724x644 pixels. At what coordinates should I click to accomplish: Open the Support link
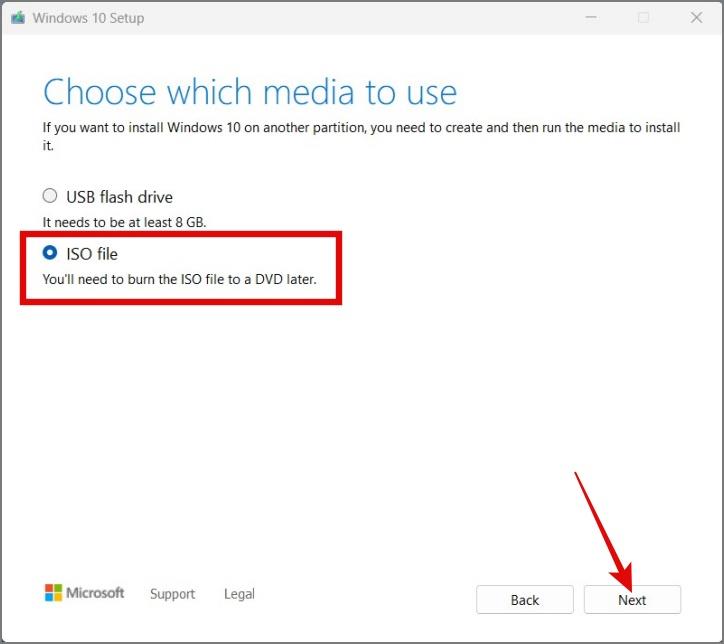click(172, 594)
